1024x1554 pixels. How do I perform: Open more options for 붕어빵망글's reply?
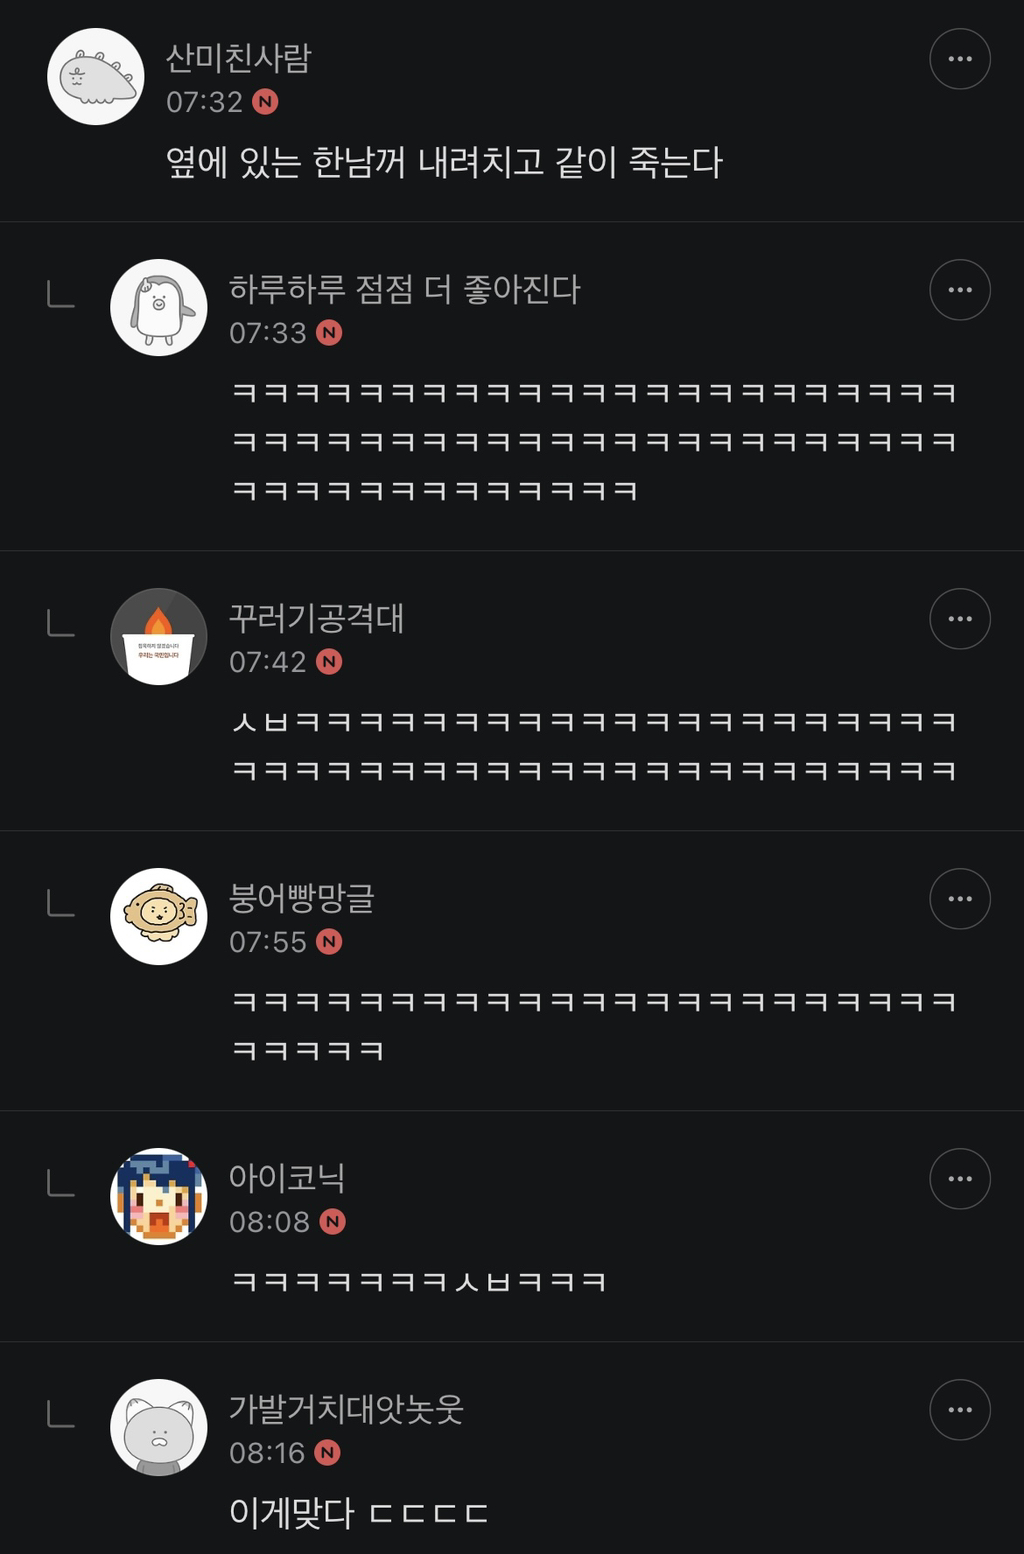click(960, 899)
